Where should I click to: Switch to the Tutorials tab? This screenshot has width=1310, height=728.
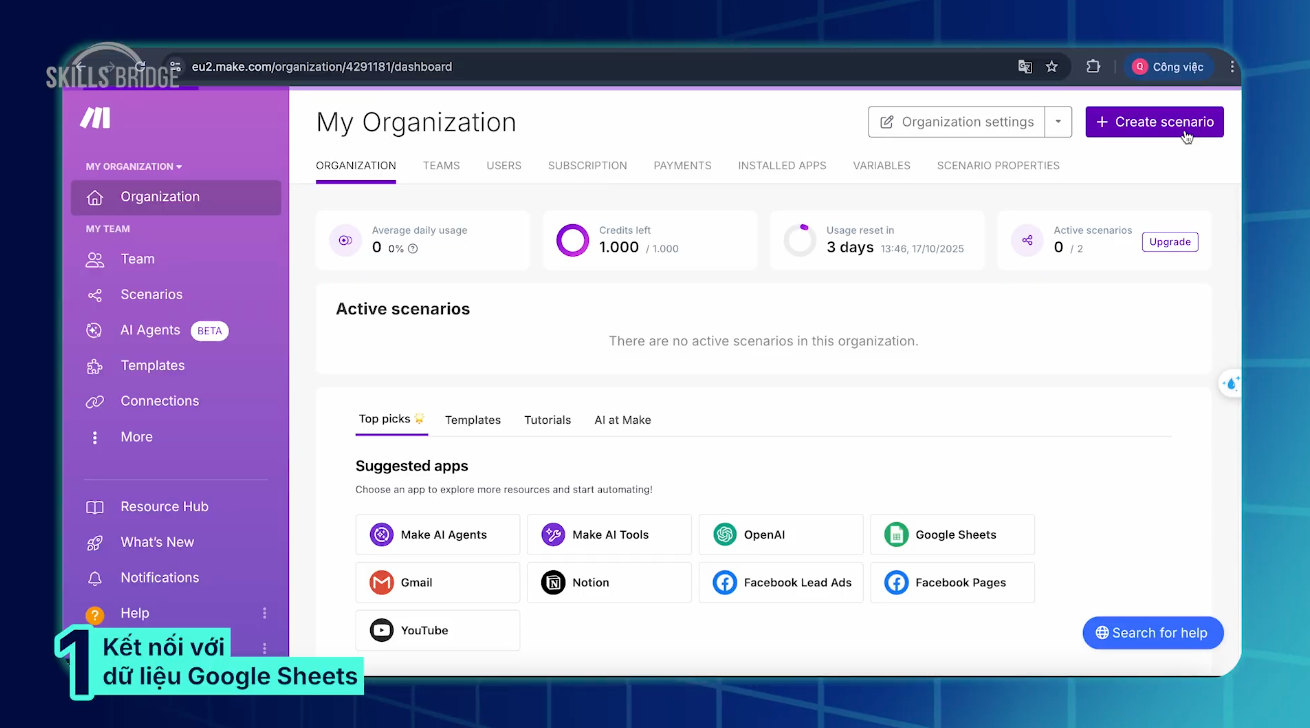click(547, 420)
